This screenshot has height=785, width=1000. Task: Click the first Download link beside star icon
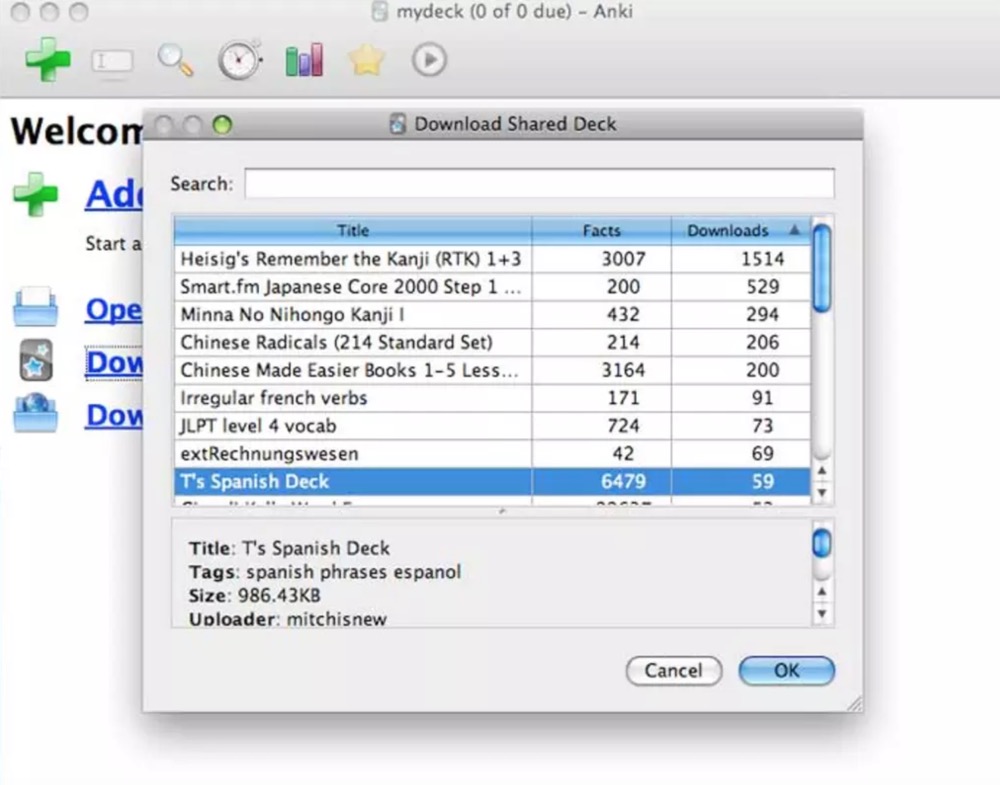[x=114, y=363]
